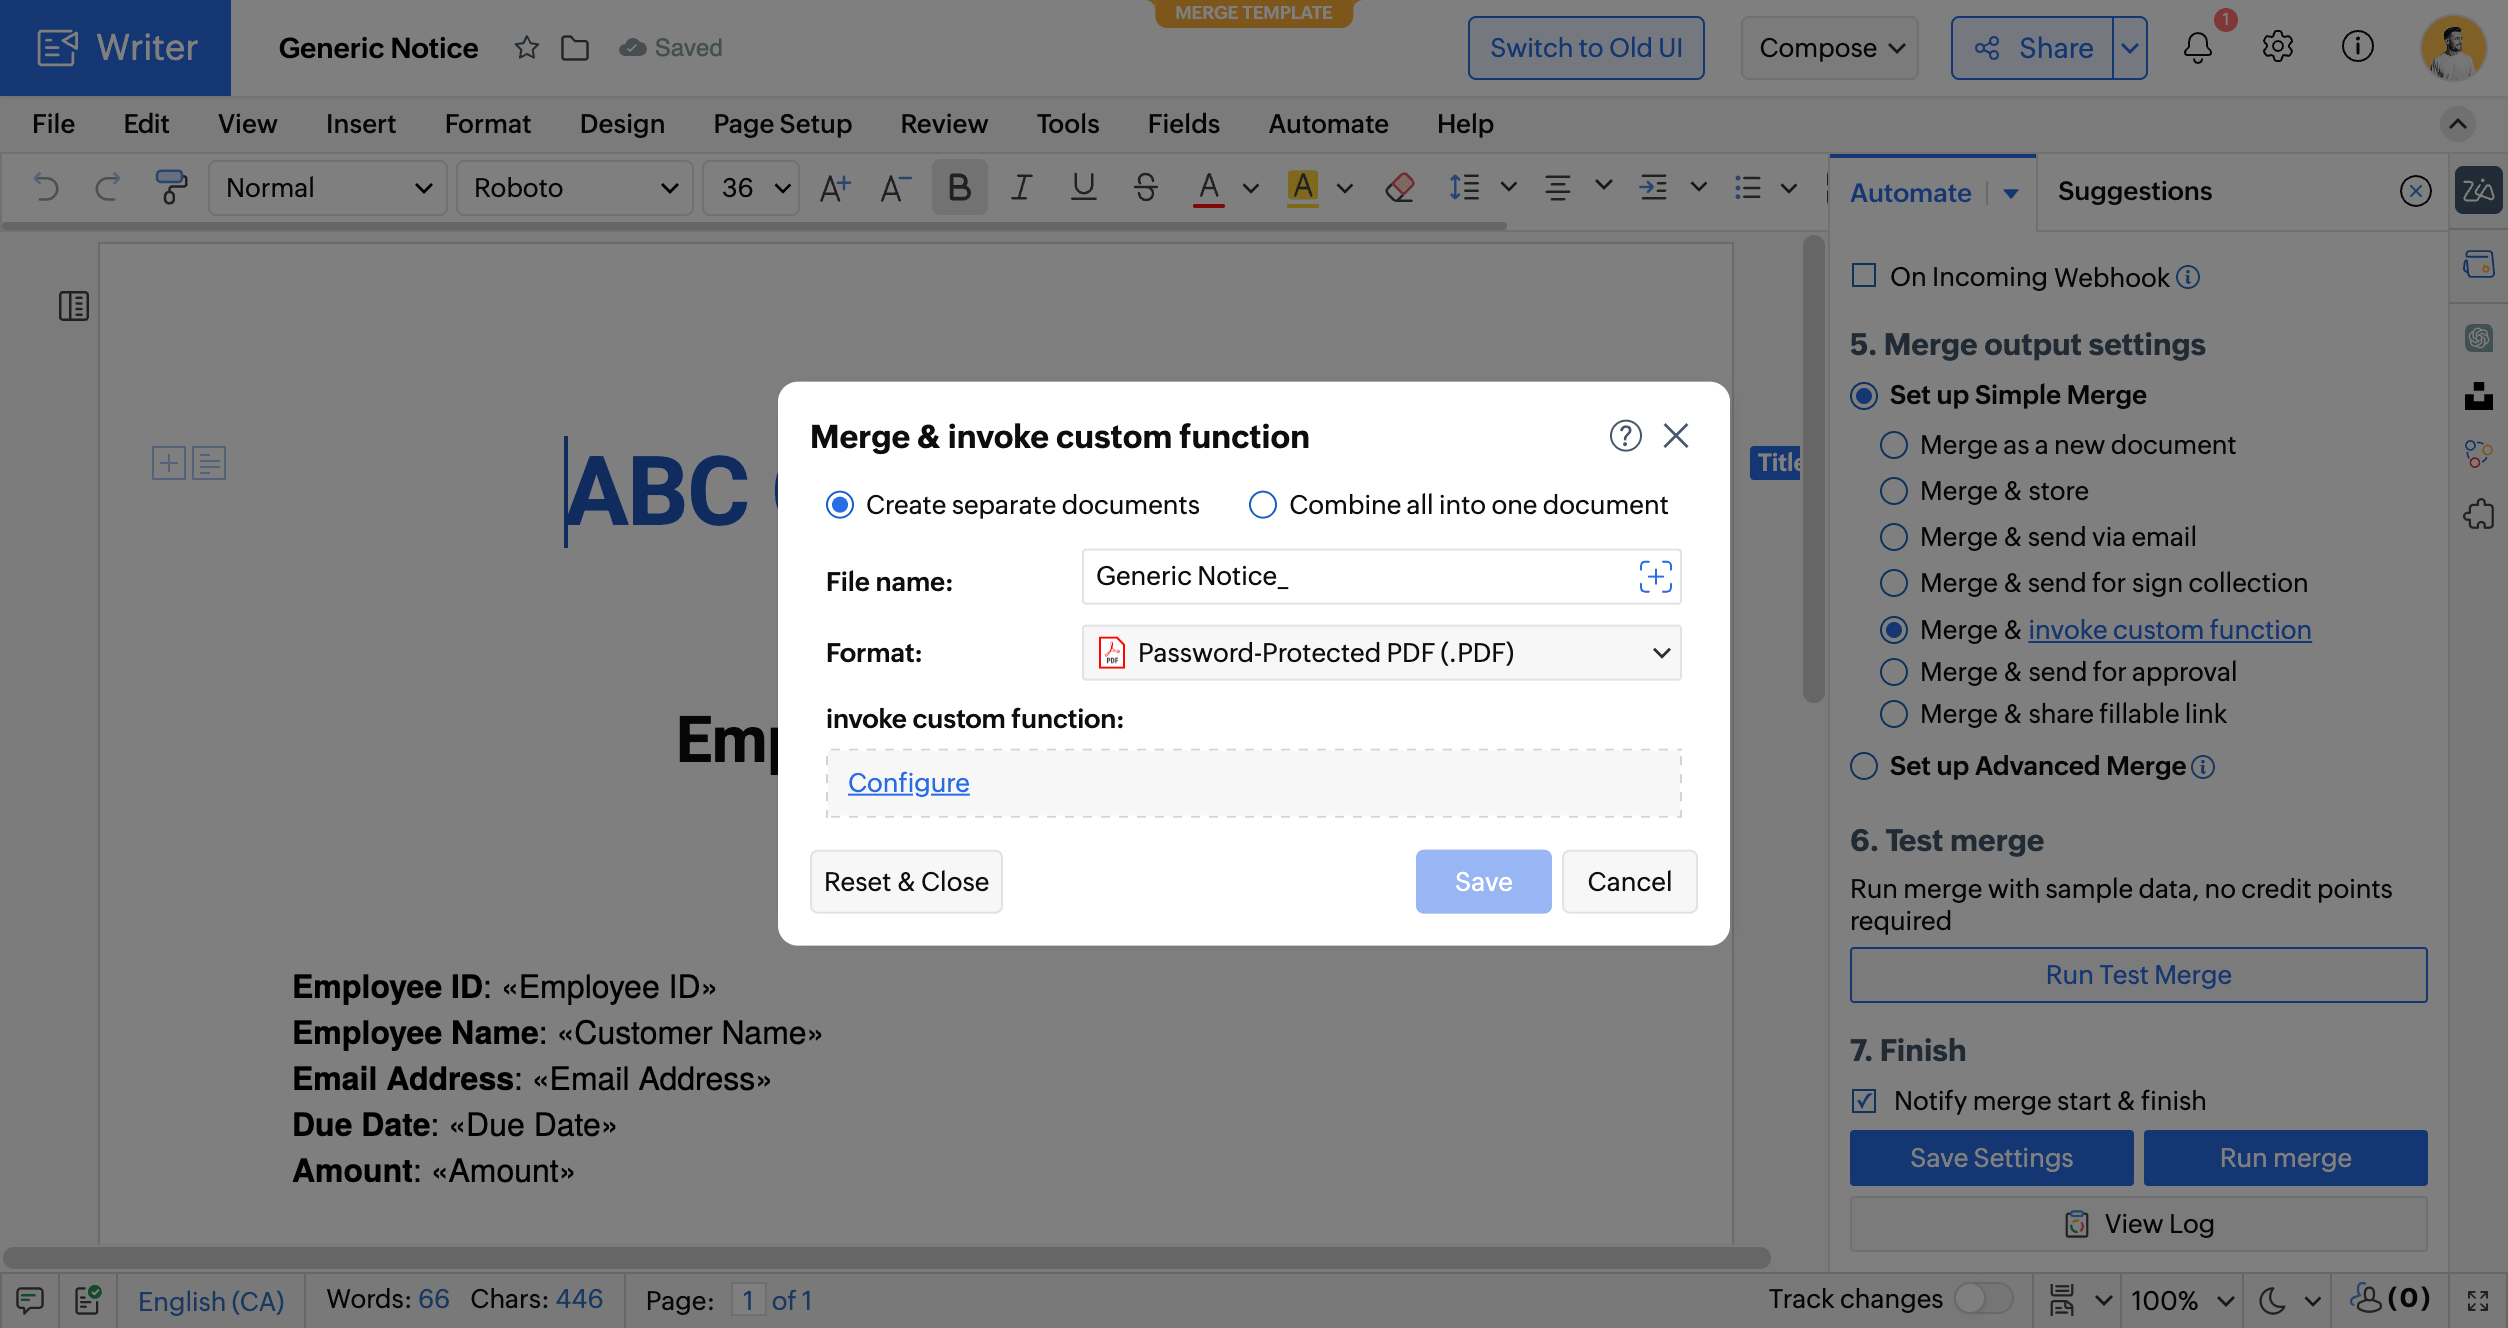2508x1328 pixels.
Task: Toggle italic formatting
Action: click(x=1021, y=187)
